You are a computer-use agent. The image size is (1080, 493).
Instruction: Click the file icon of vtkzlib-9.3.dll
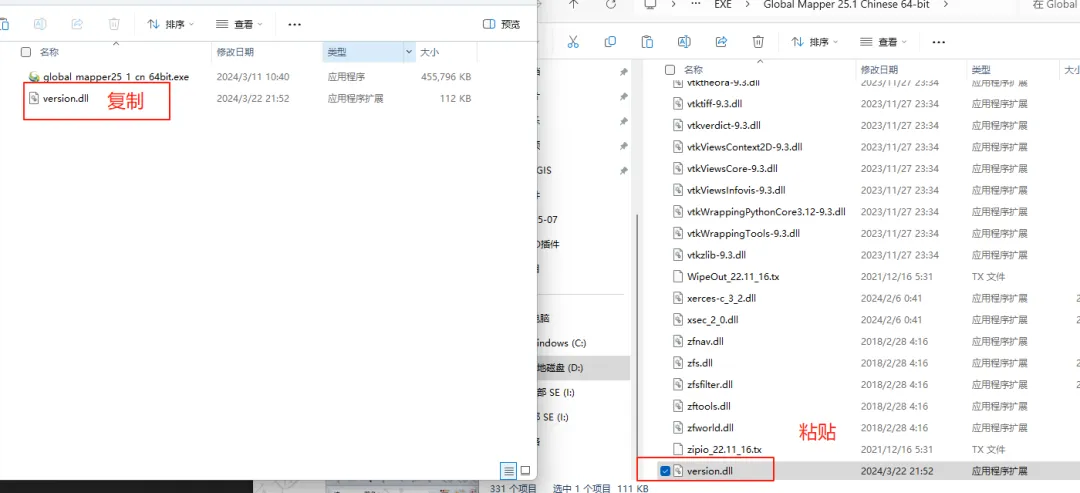pos(678,255)
